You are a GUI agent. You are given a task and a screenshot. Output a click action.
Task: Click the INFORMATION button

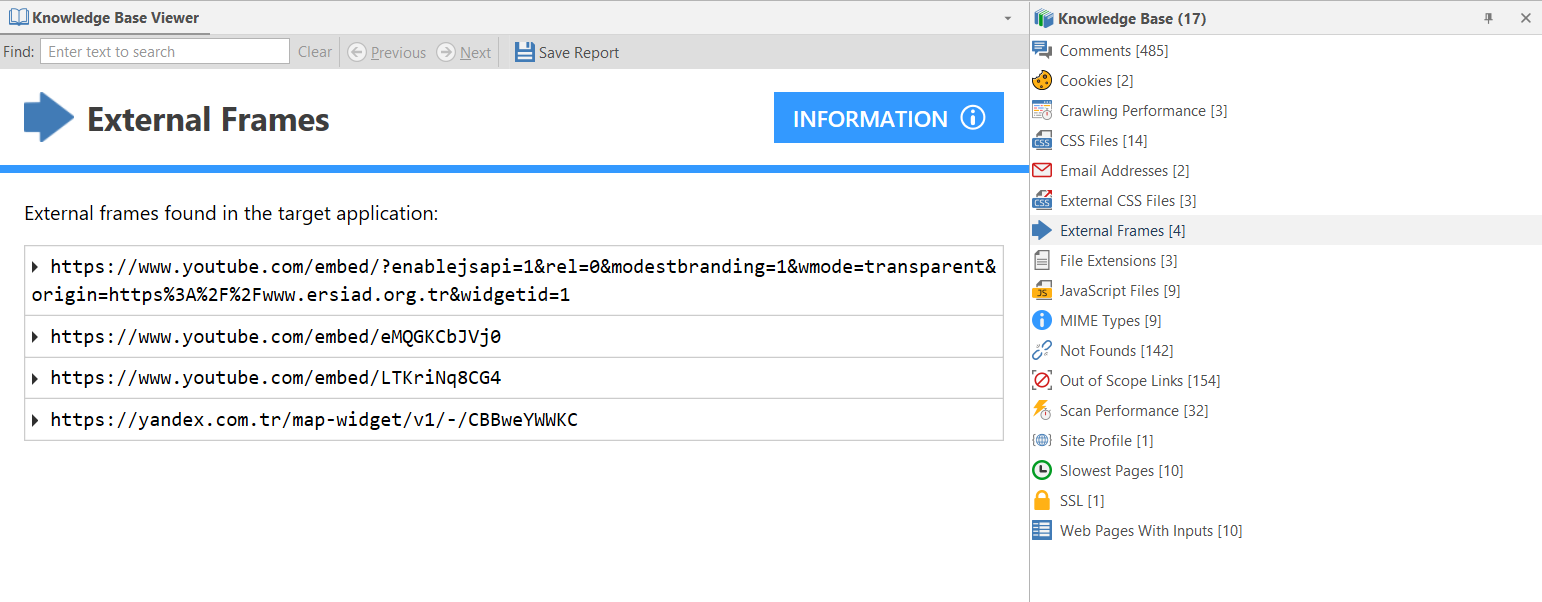(888, 117)
